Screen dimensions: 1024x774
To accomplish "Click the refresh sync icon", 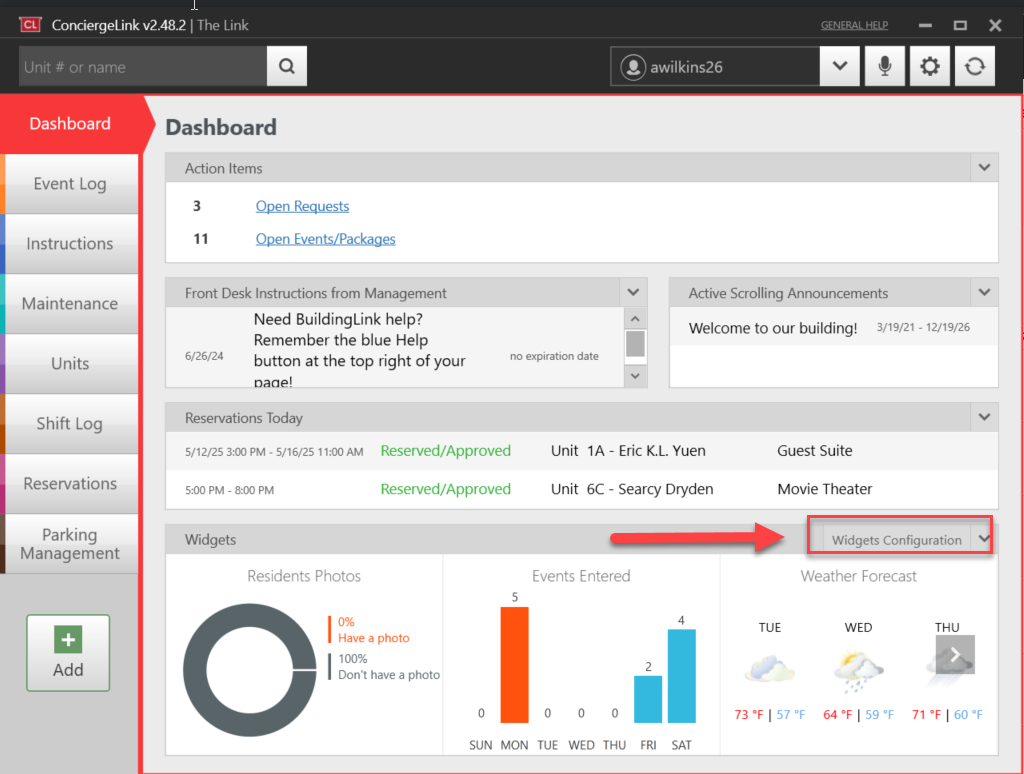I will pyautogui.click(x=975, y=66).
